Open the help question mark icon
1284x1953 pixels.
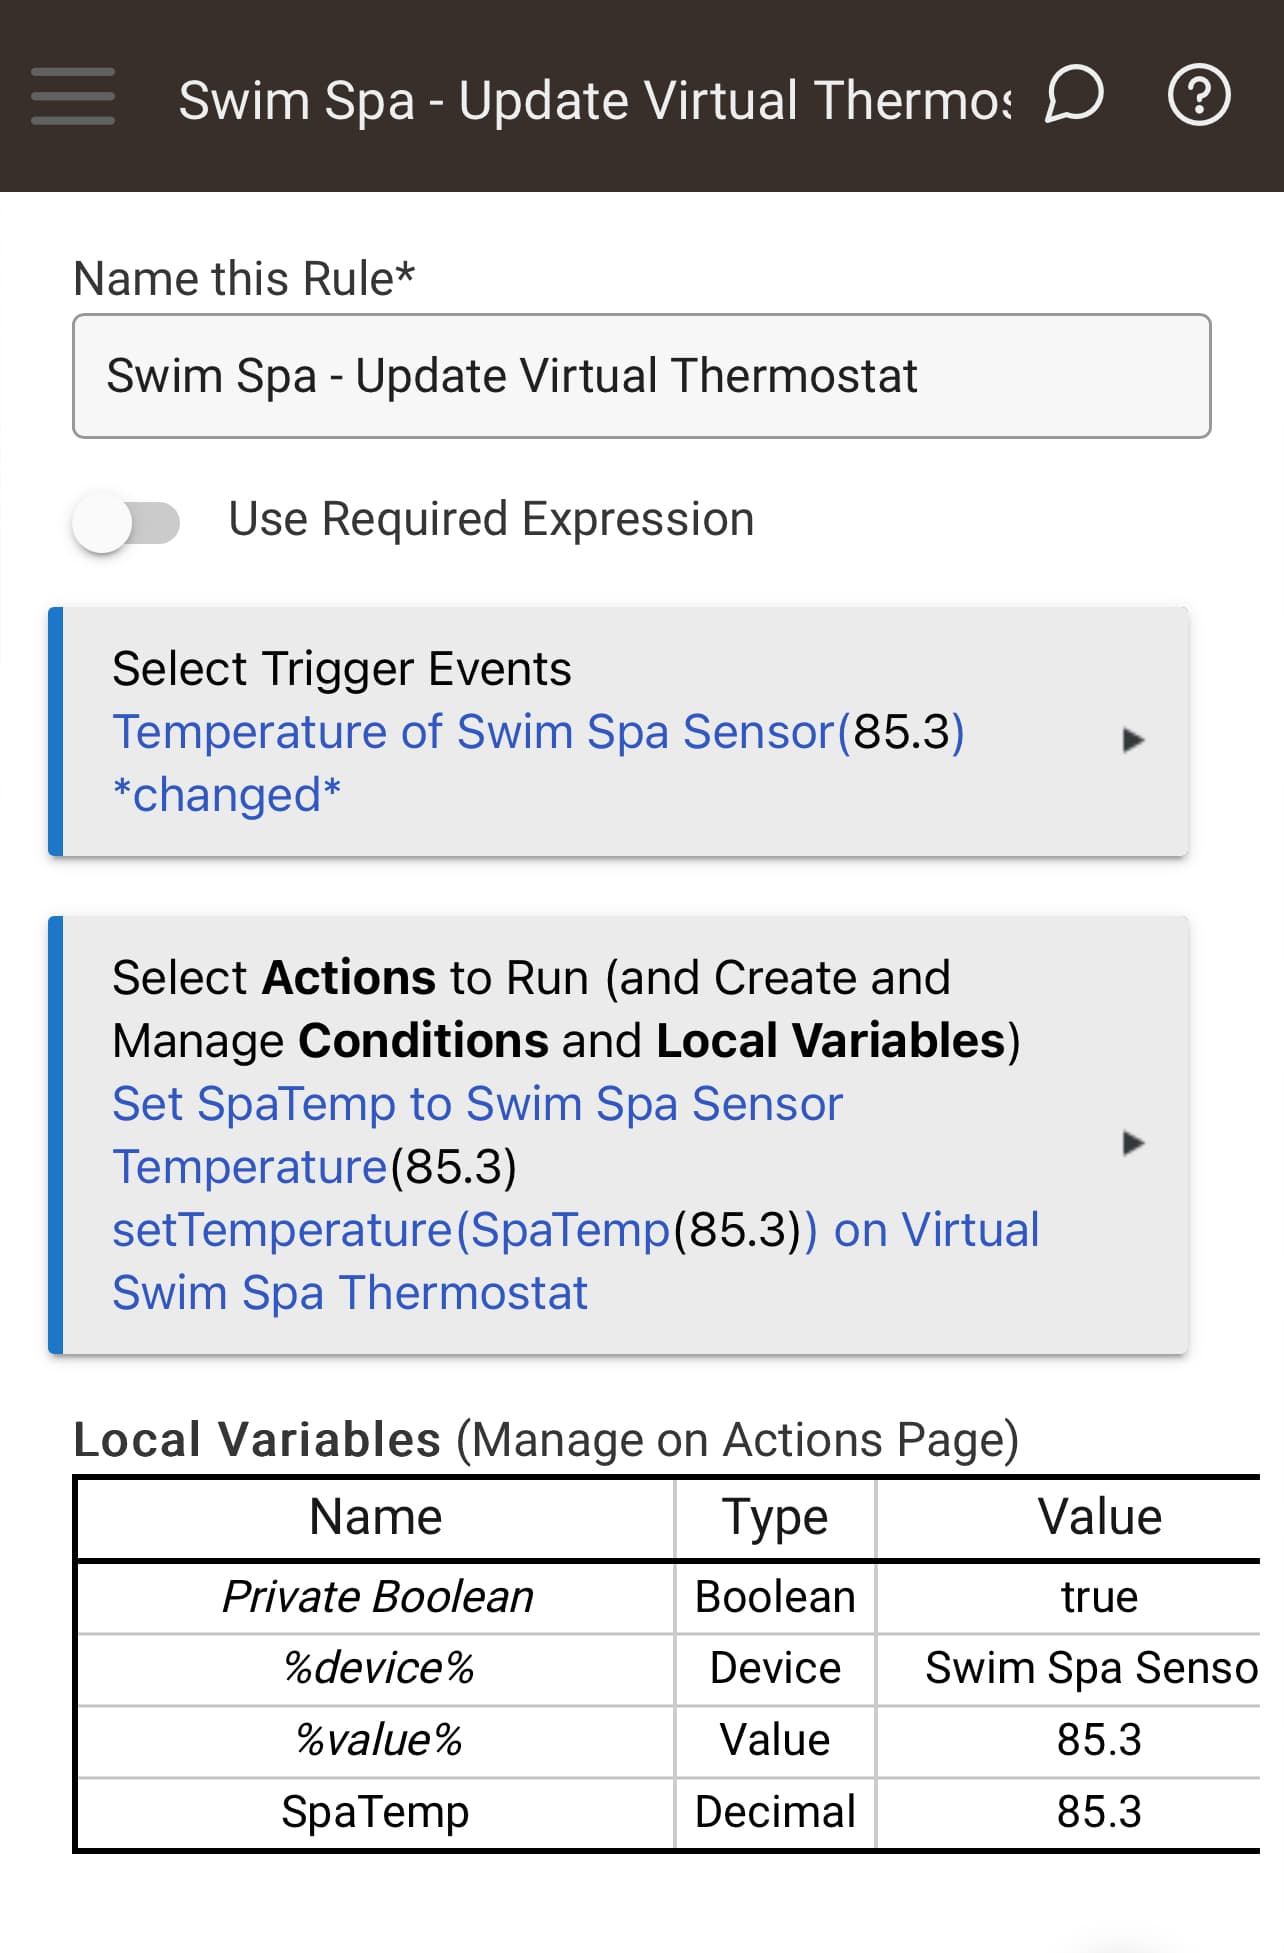[x=1199, y=96]
